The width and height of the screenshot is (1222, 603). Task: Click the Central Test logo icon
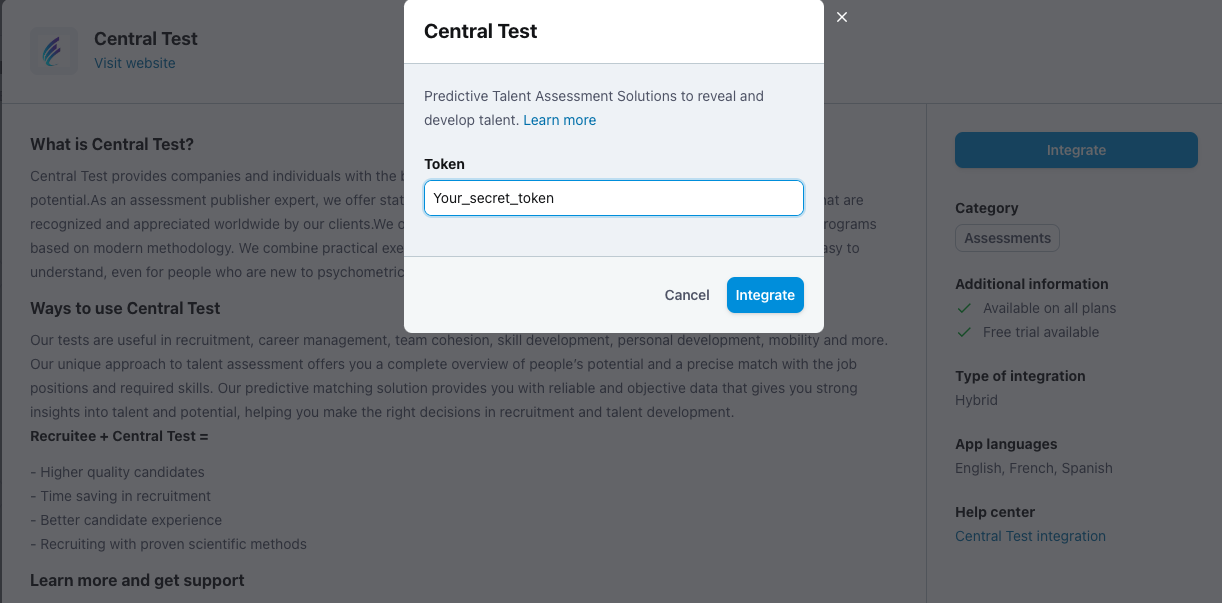coord(53,50)
